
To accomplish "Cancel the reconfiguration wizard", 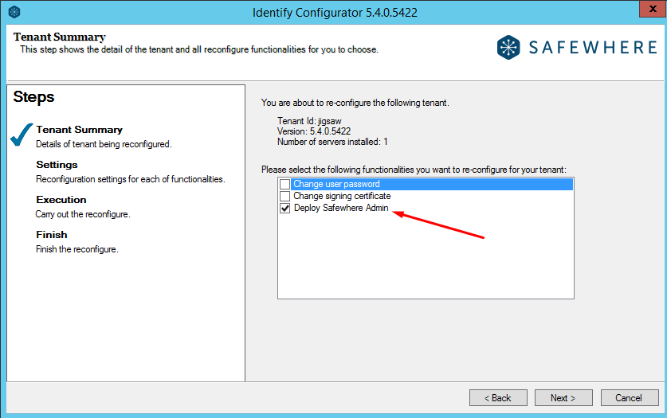I will click(629, 397).
